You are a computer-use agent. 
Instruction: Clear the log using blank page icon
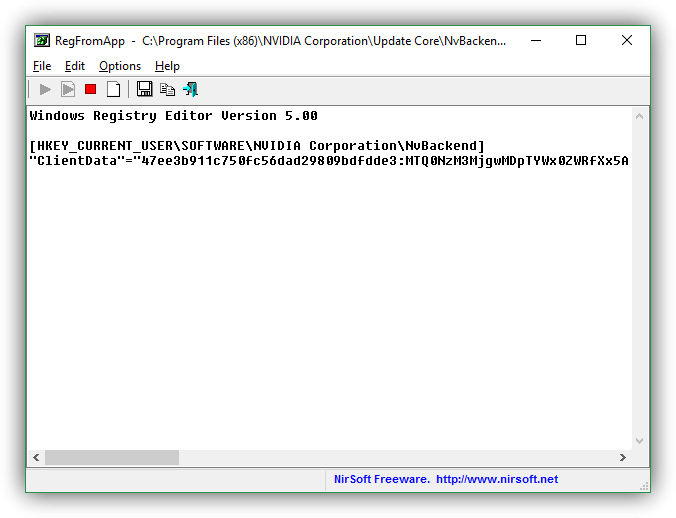point(113,89)
